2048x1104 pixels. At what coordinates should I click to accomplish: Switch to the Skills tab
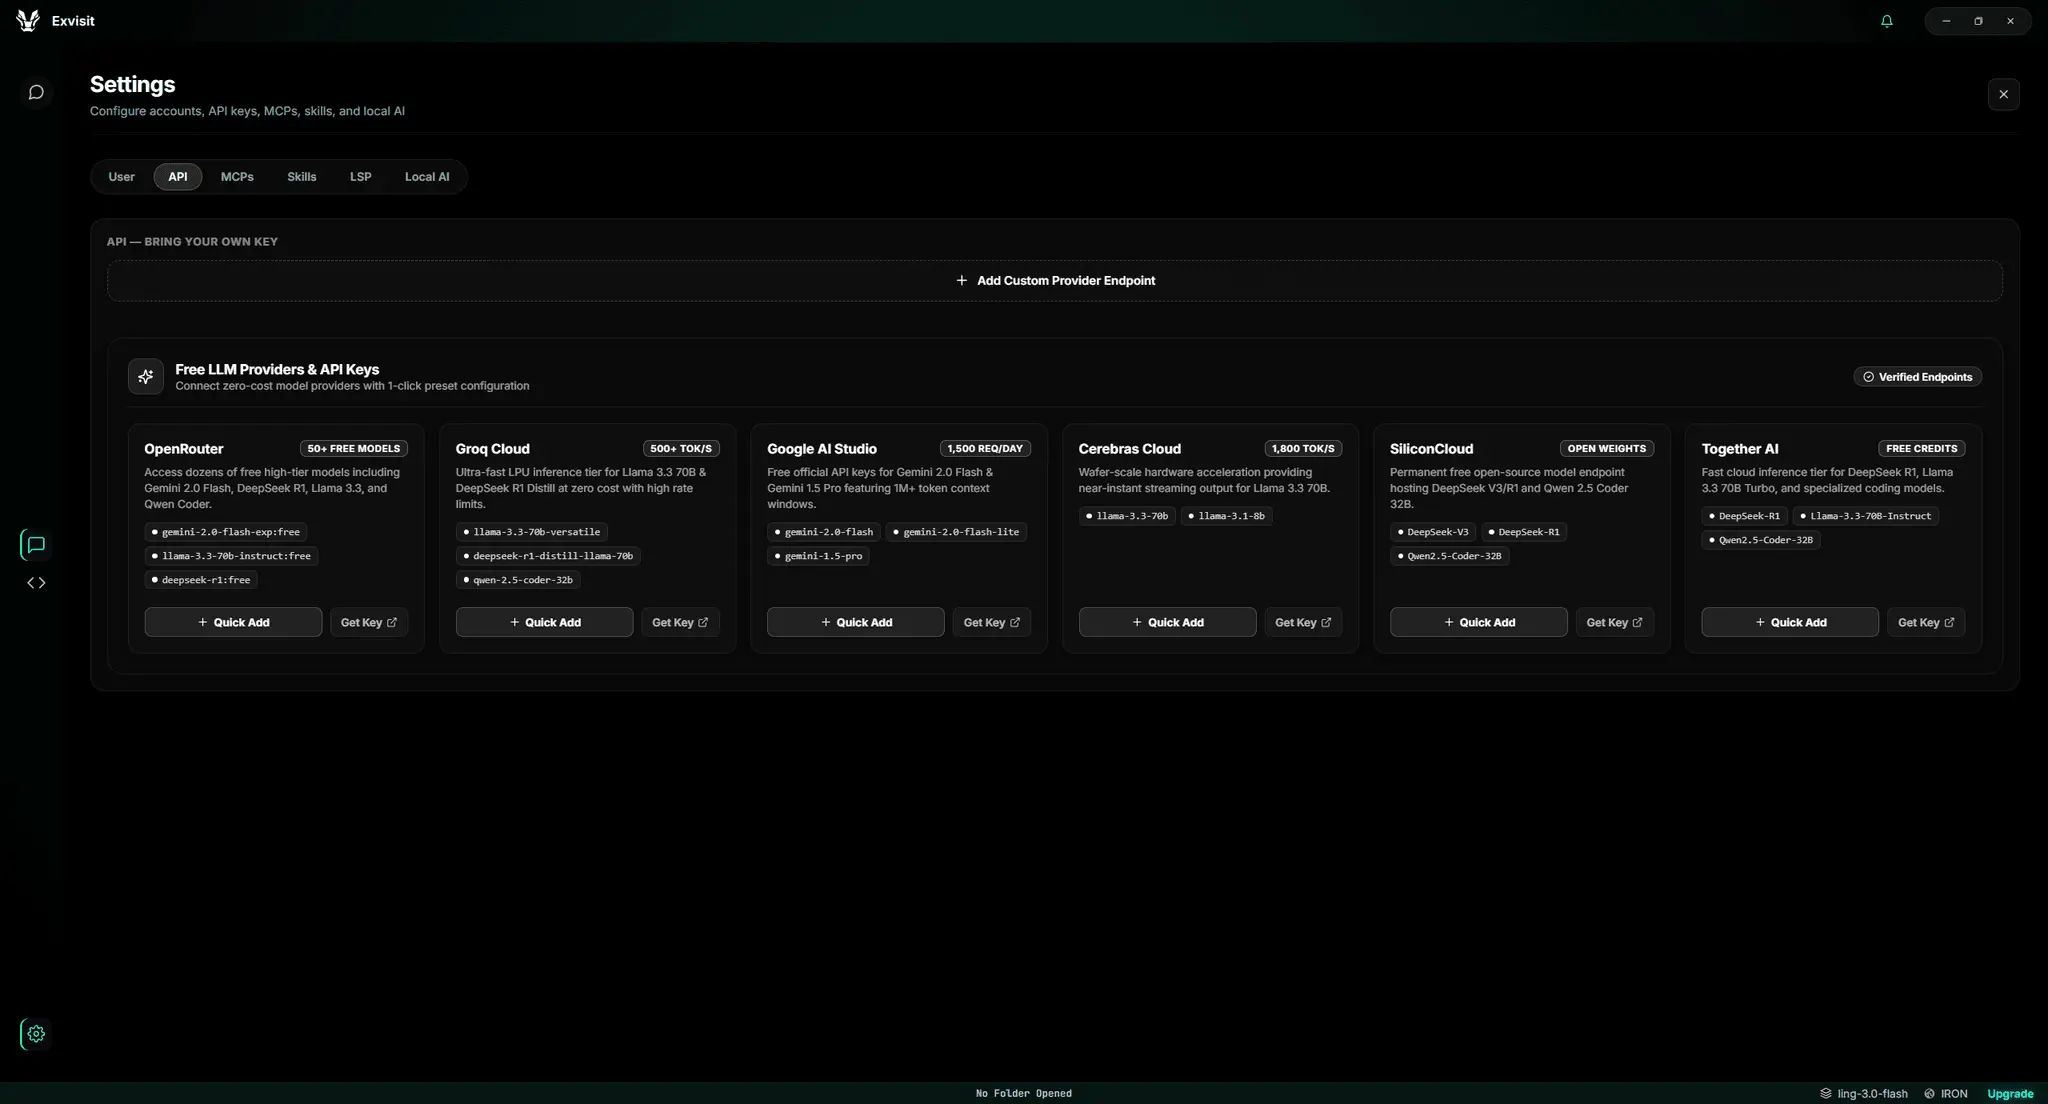[x=302, y=177]
